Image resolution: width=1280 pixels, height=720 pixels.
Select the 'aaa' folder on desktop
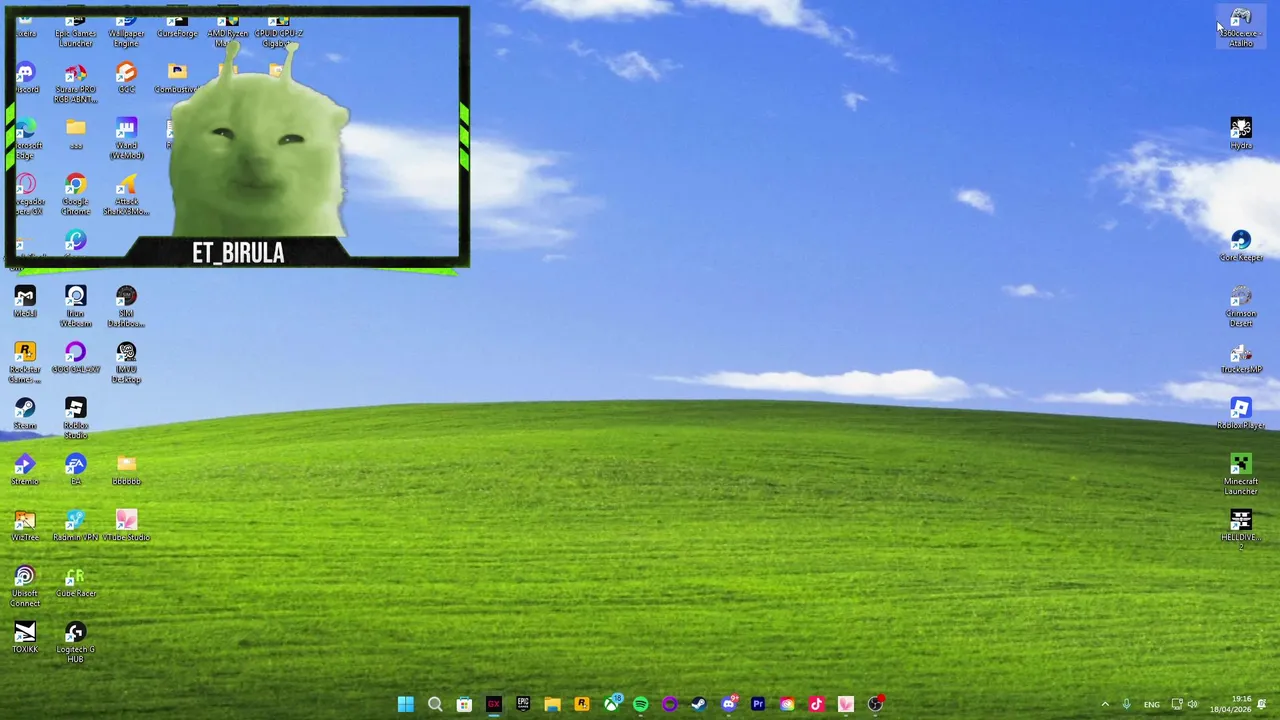[x=76, y=134]
